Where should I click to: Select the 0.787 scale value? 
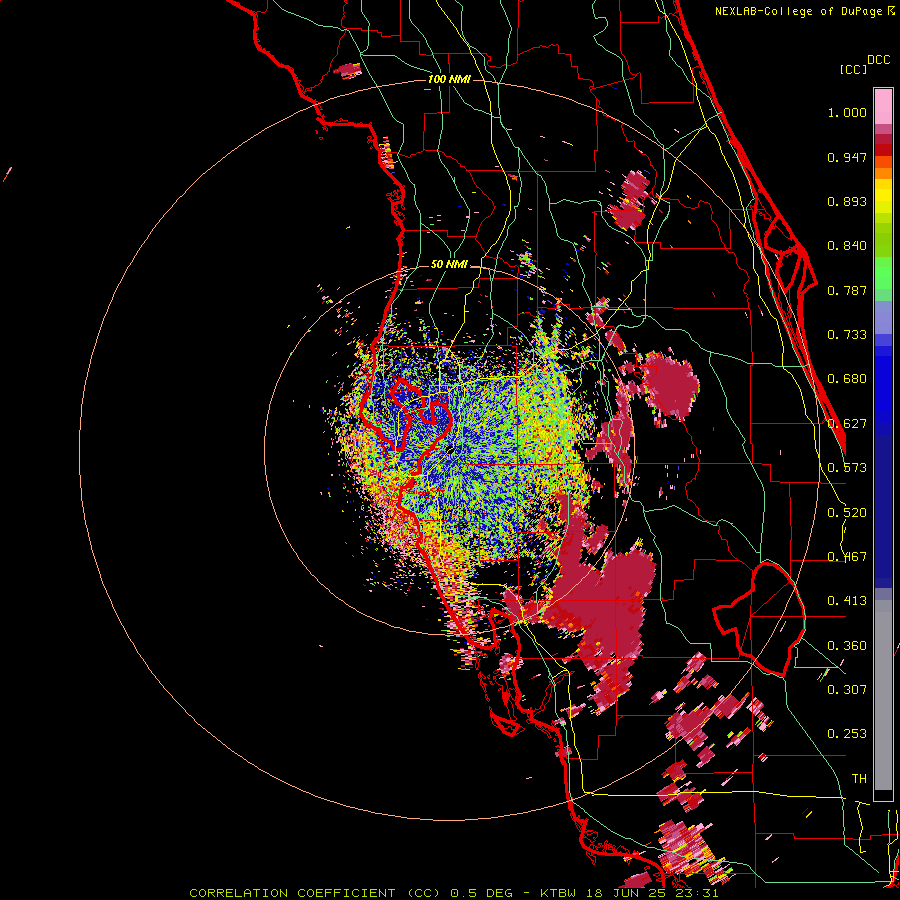pos(847,290)
